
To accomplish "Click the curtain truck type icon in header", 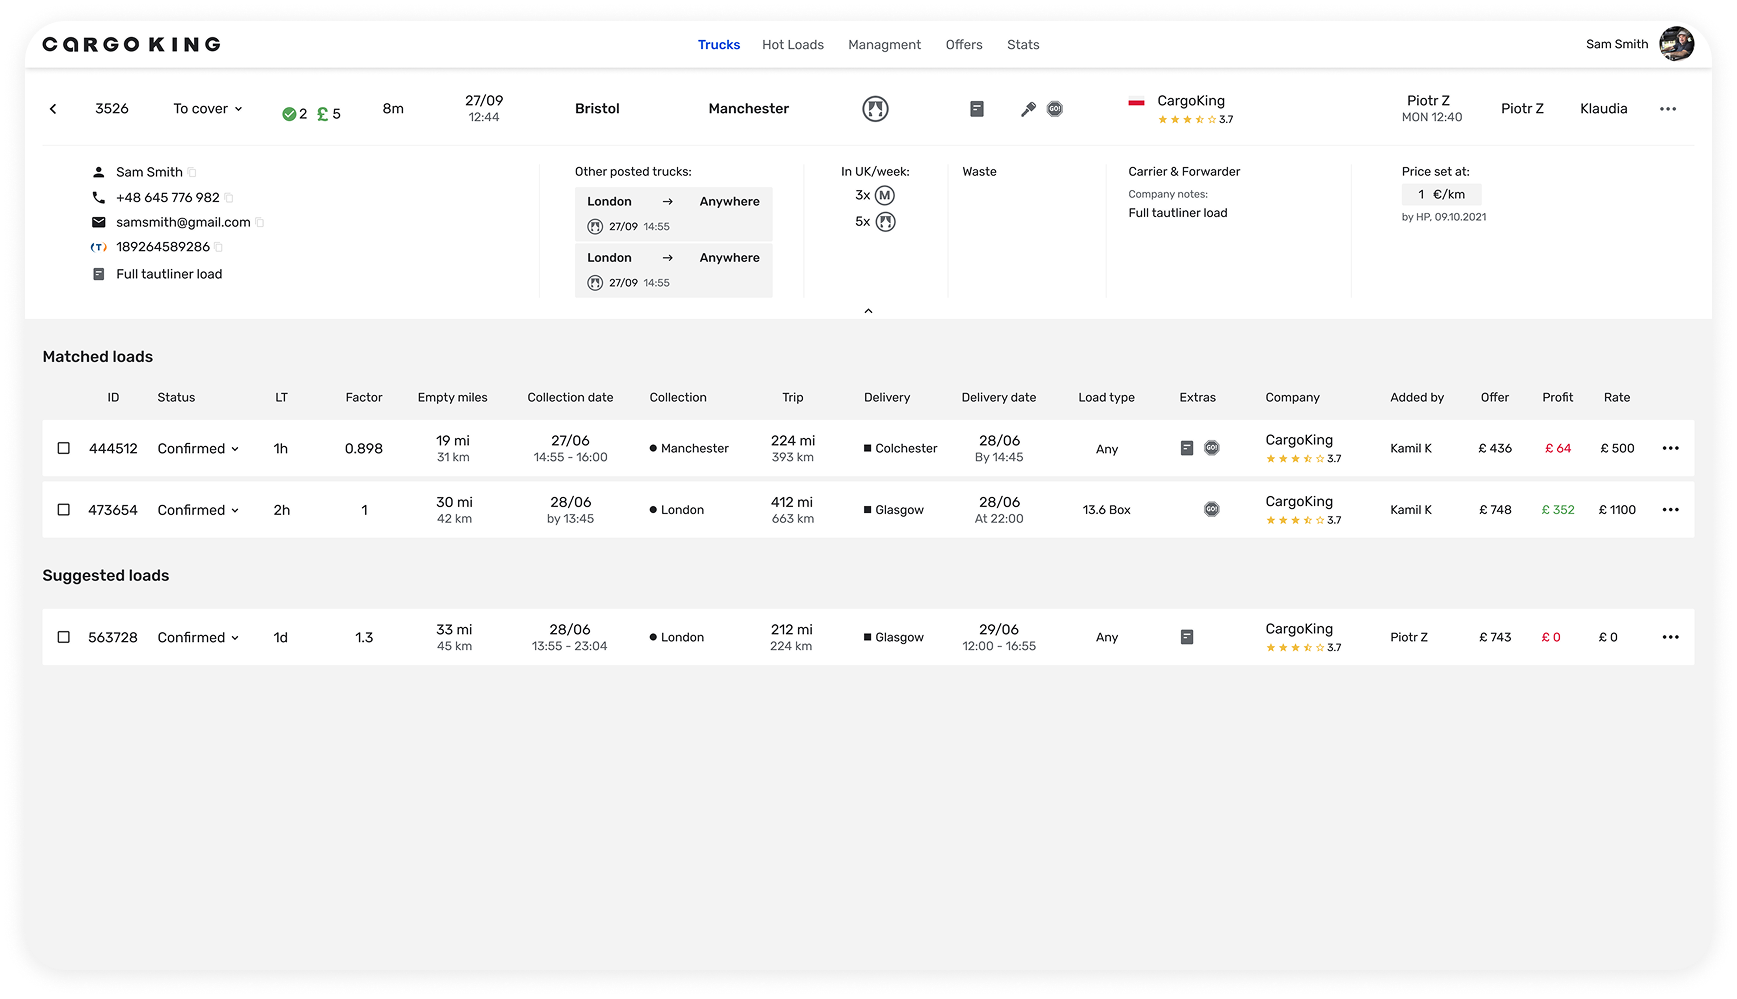I will (875, 109).
